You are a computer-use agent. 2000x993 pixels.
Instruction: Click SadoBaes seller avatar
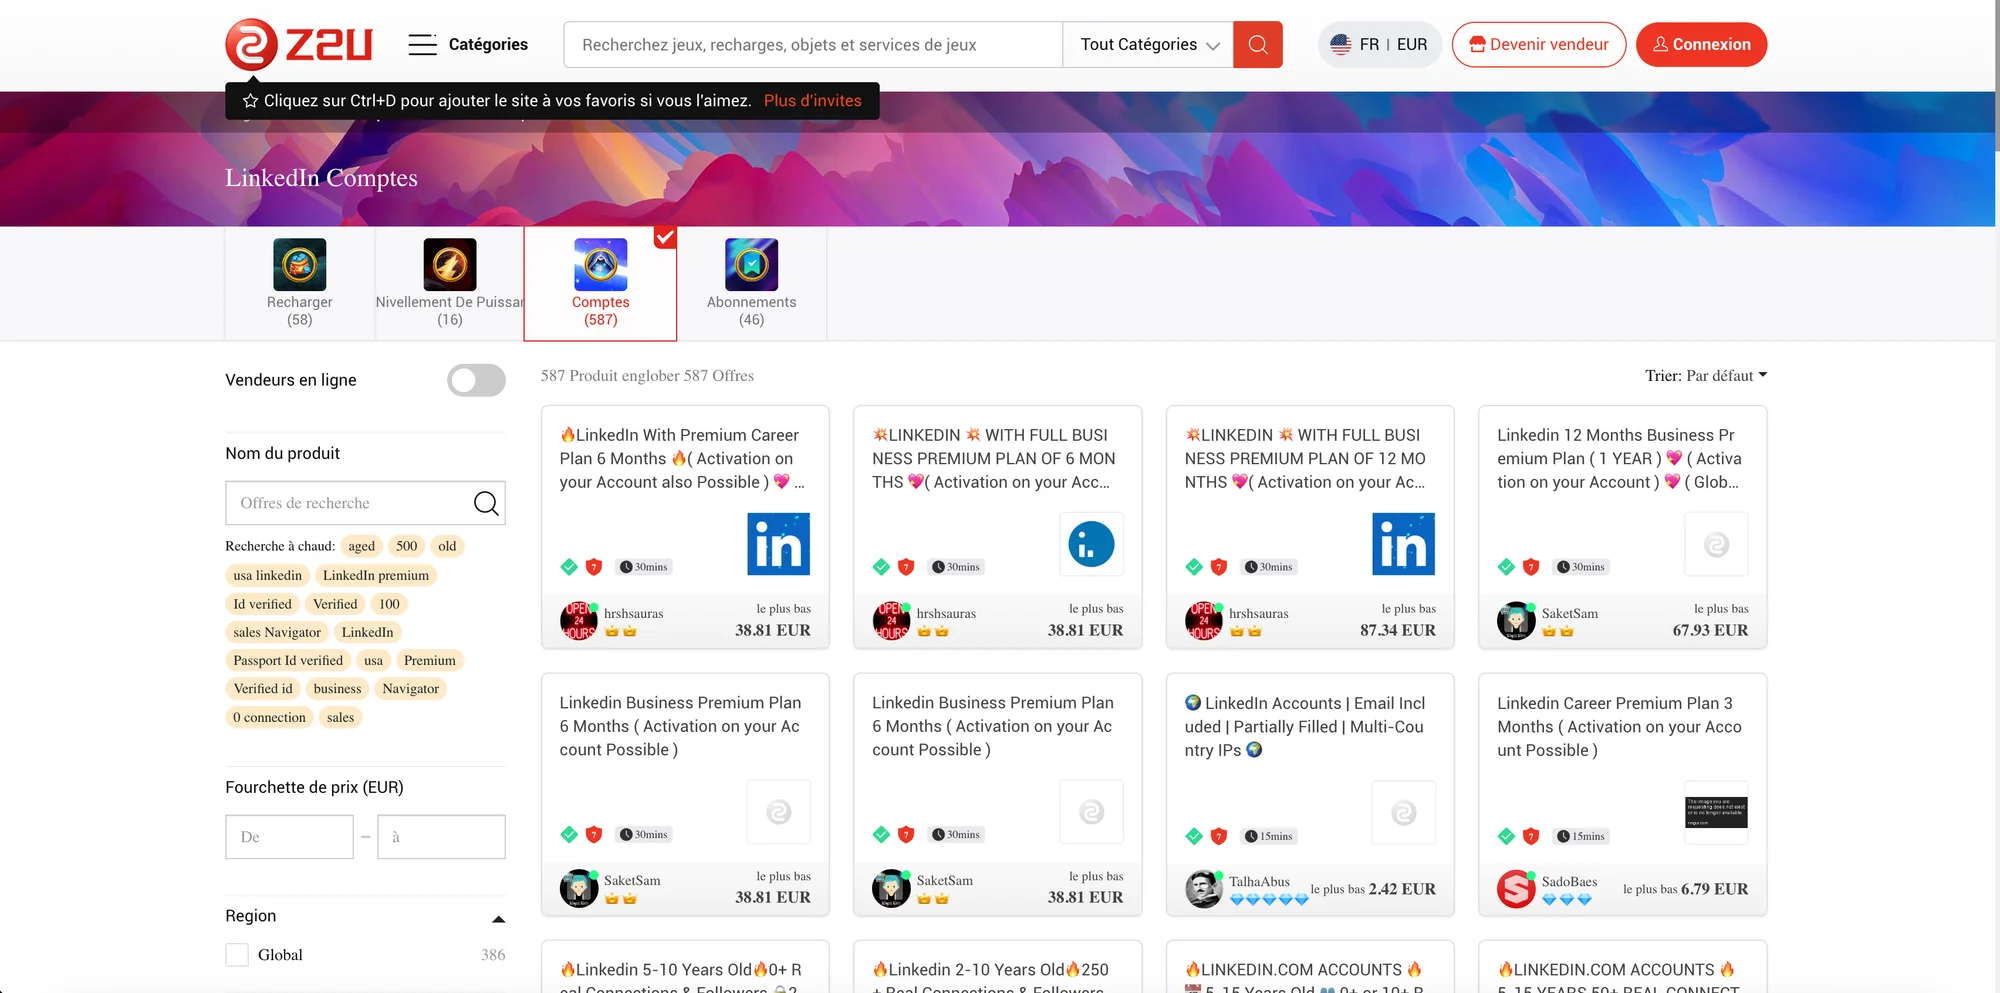click(1516, 889)
